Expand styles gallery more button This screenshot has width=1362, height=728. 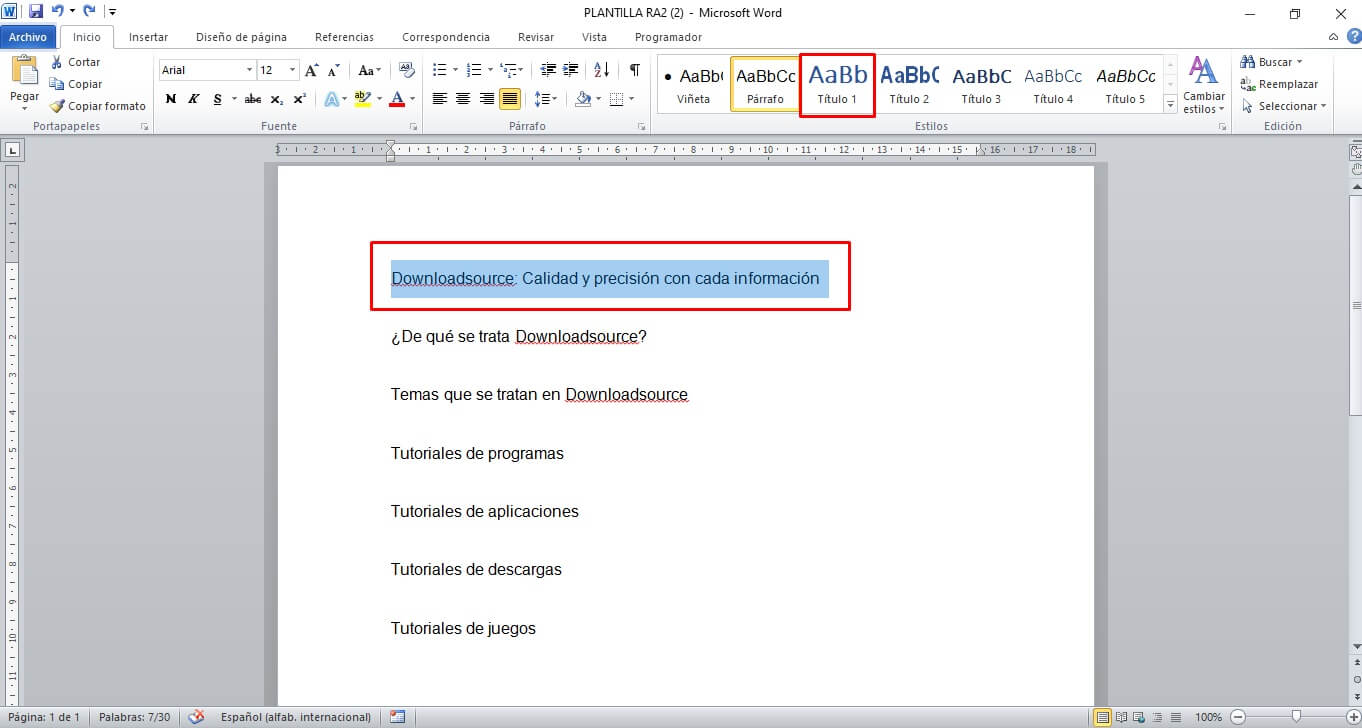pos(1170,105)
